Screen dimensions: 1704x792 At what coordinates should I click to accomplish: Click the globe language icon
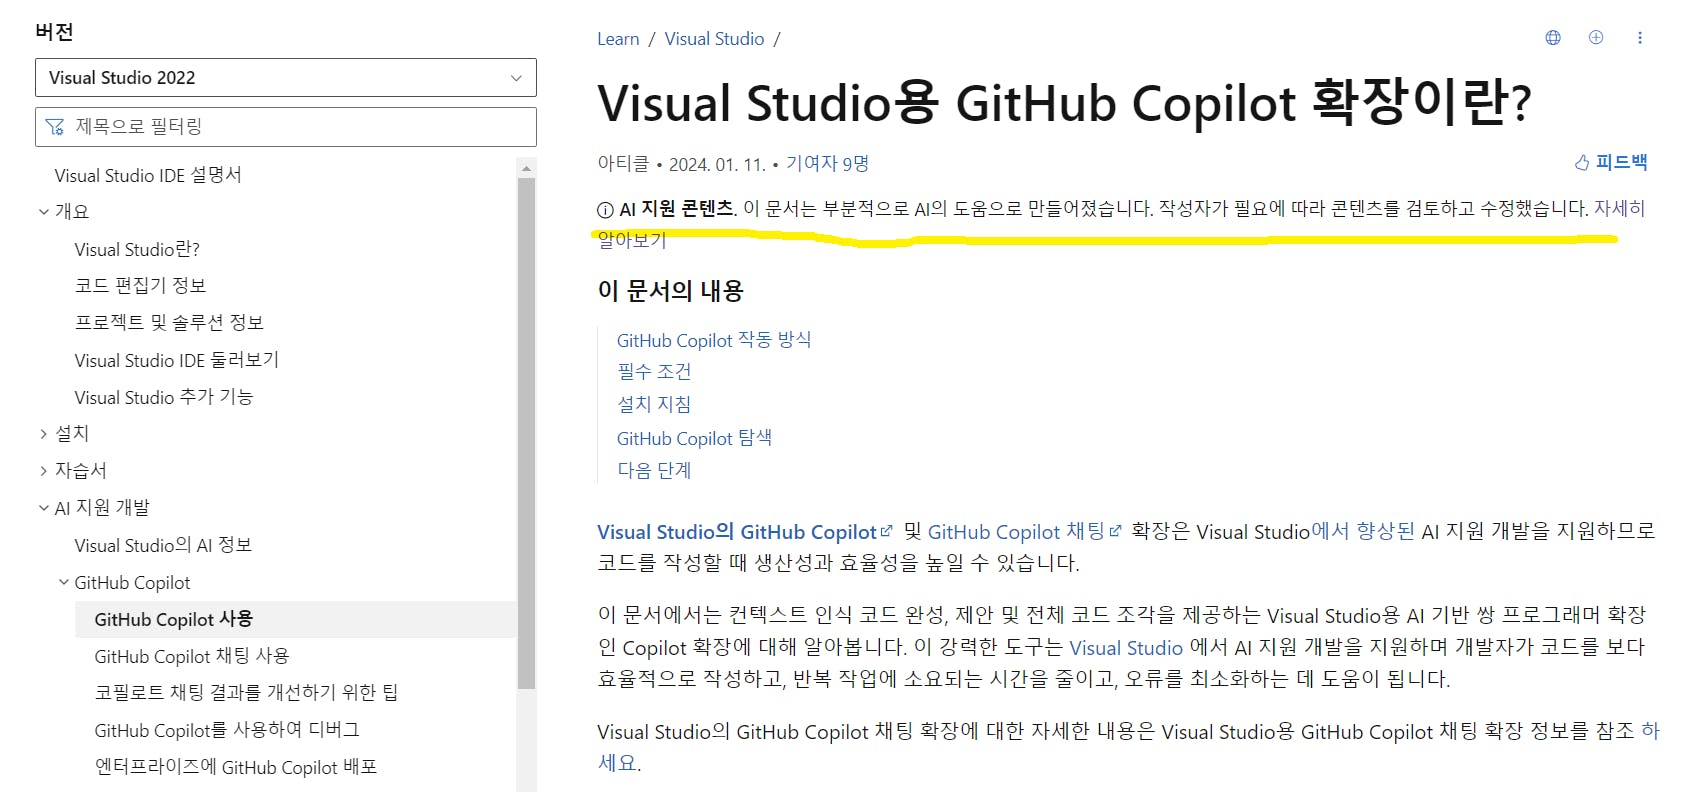pyautogui.click(x=1553, y=38)
